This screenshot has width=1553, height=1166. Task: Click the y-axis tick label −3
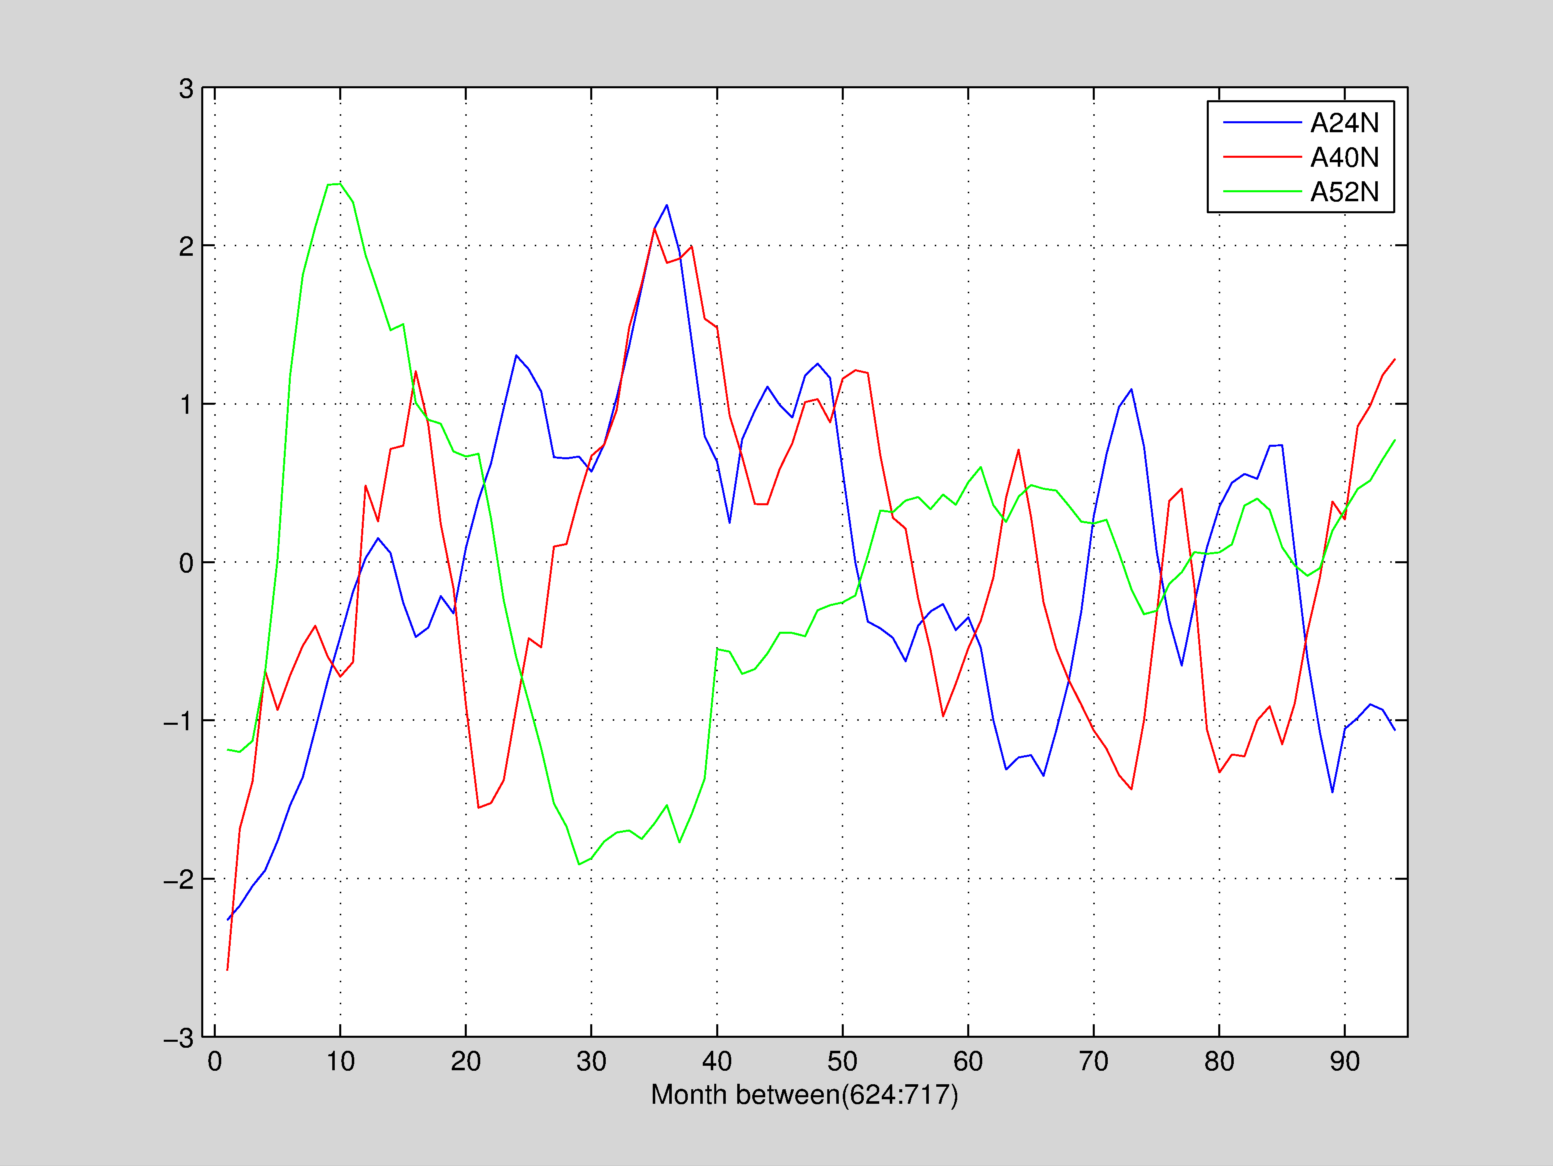(x=179, y=1039)
